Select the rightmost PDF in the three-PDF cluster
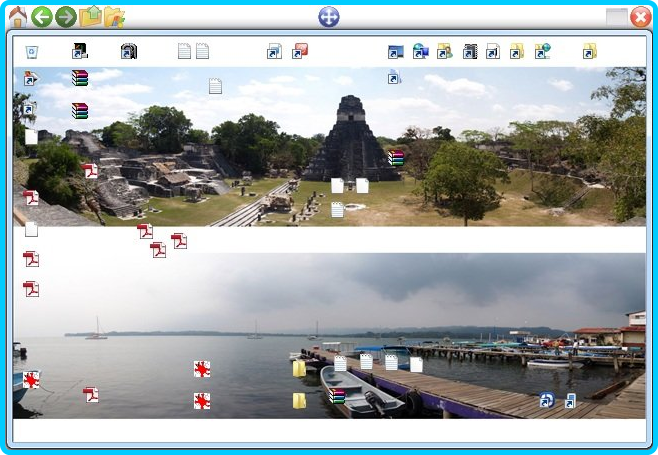This screenshot has width=658, height=455. (180, 241)
